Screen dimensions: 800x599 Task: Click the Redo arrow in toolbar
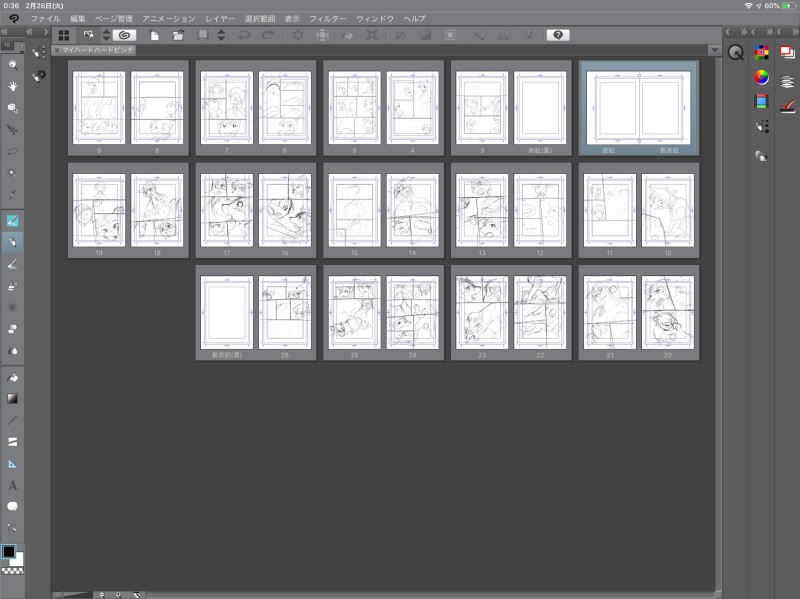(x=268, y=35)
